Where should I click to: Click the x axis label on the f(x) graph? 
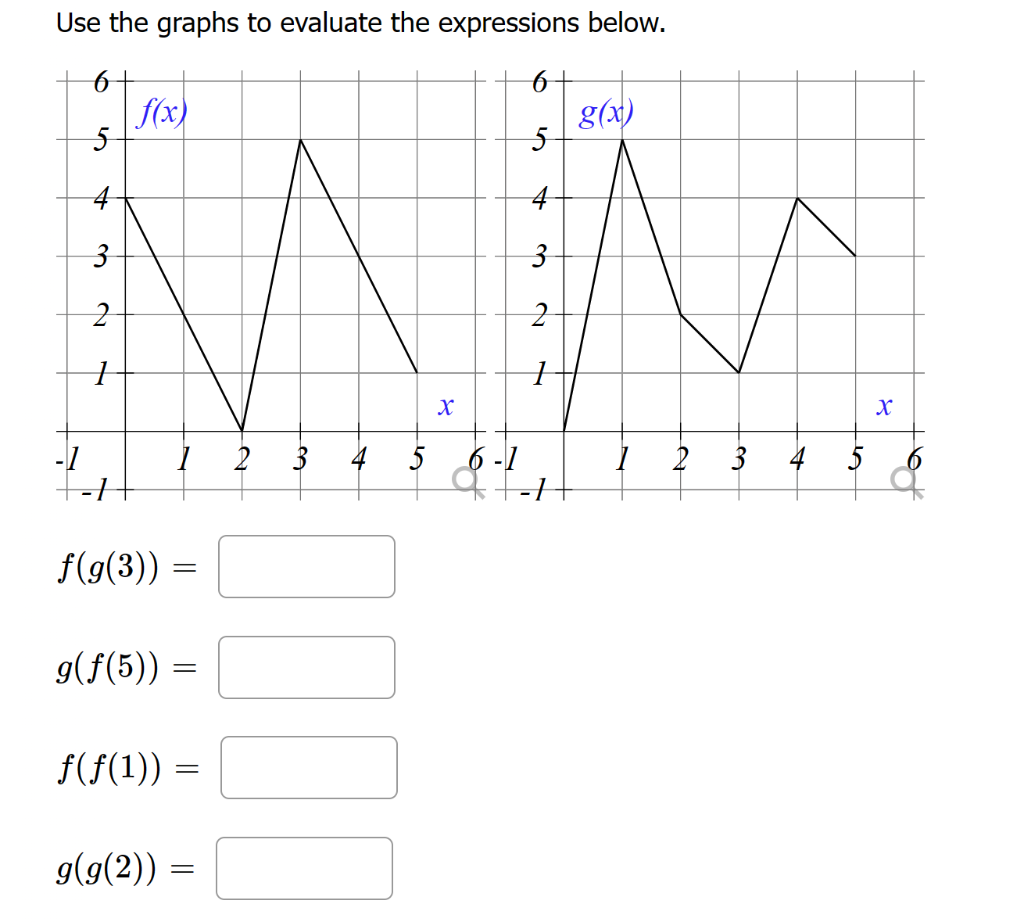click(x=444, y=405)
